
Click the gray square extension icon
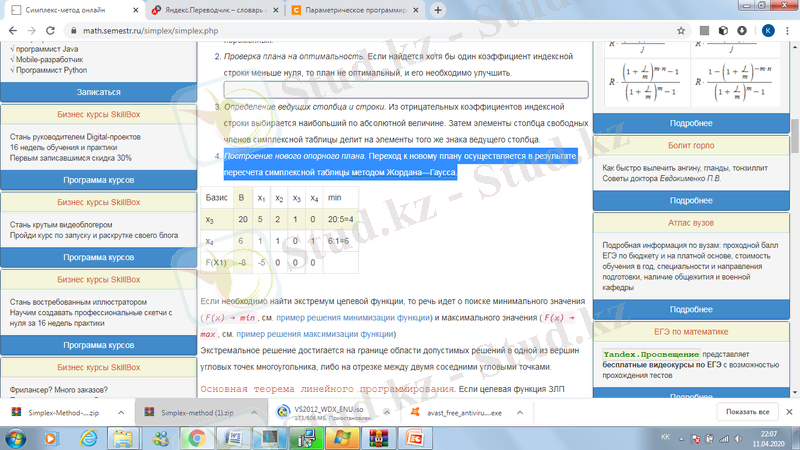pos(704,31)
